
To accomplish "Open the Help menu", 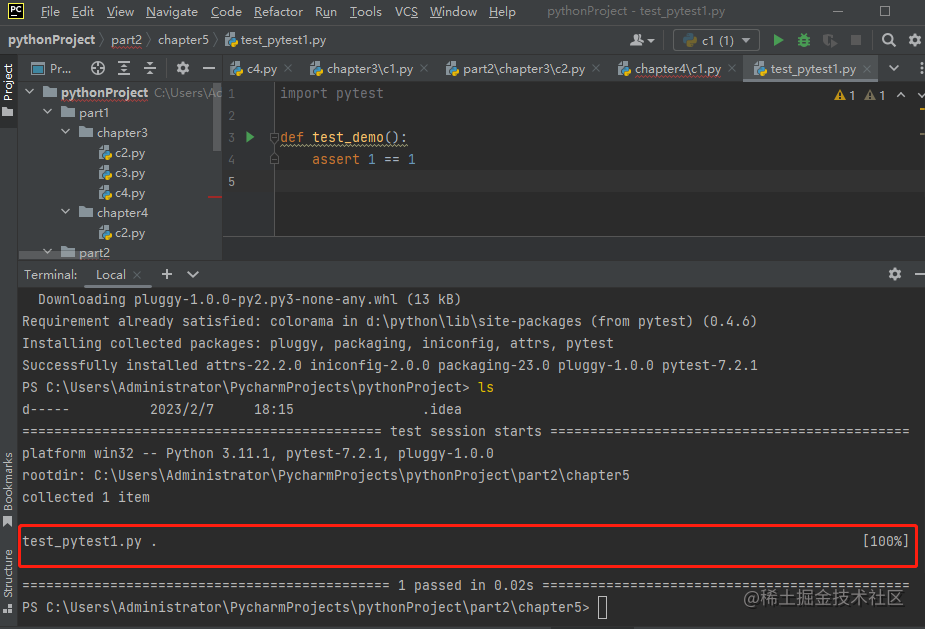I will pyautogui.click(x=502, y=12).
